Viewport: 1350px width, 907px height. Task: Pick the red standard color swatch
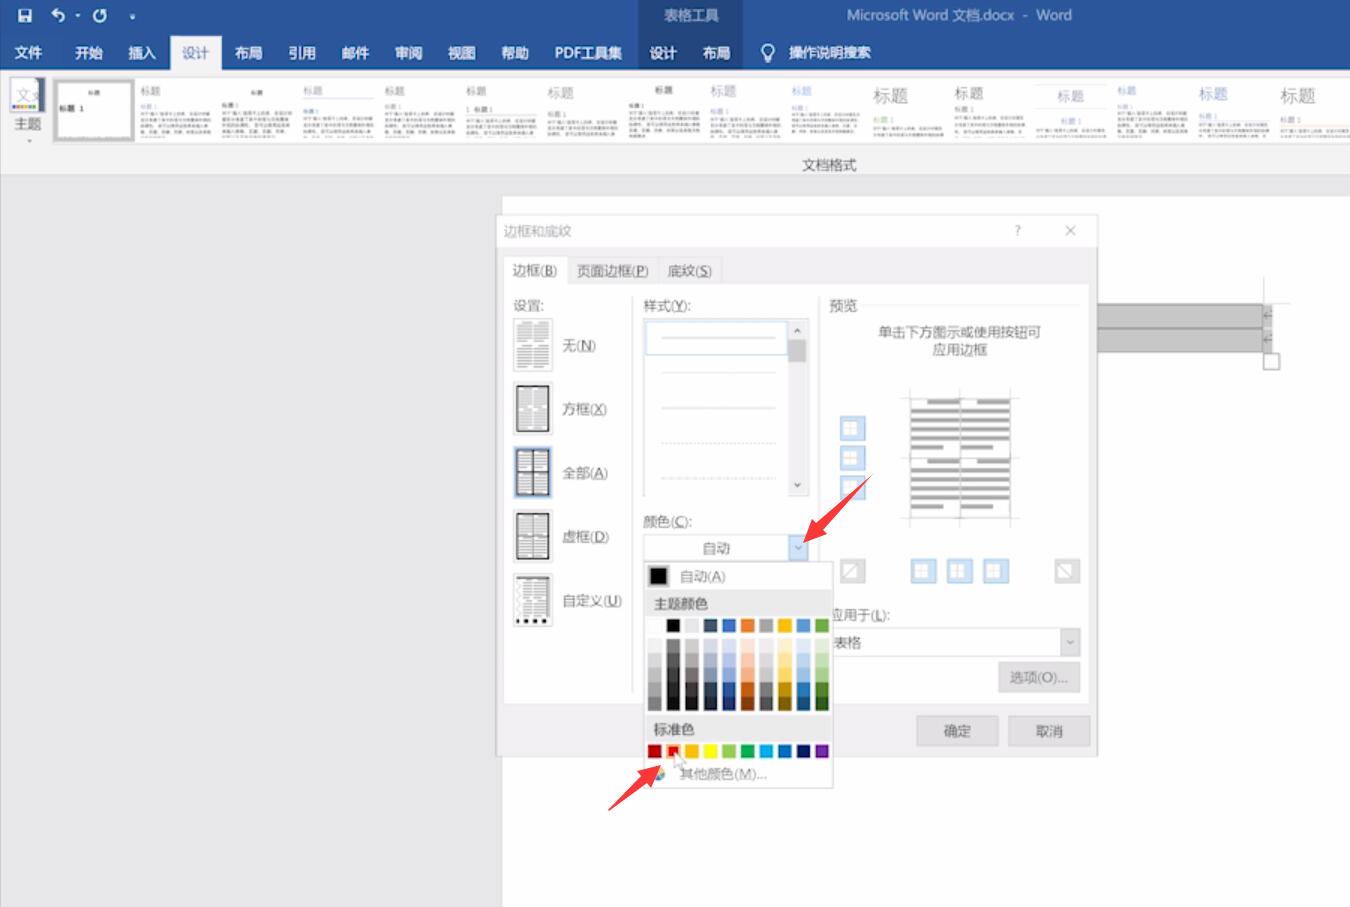pos(673,751)
